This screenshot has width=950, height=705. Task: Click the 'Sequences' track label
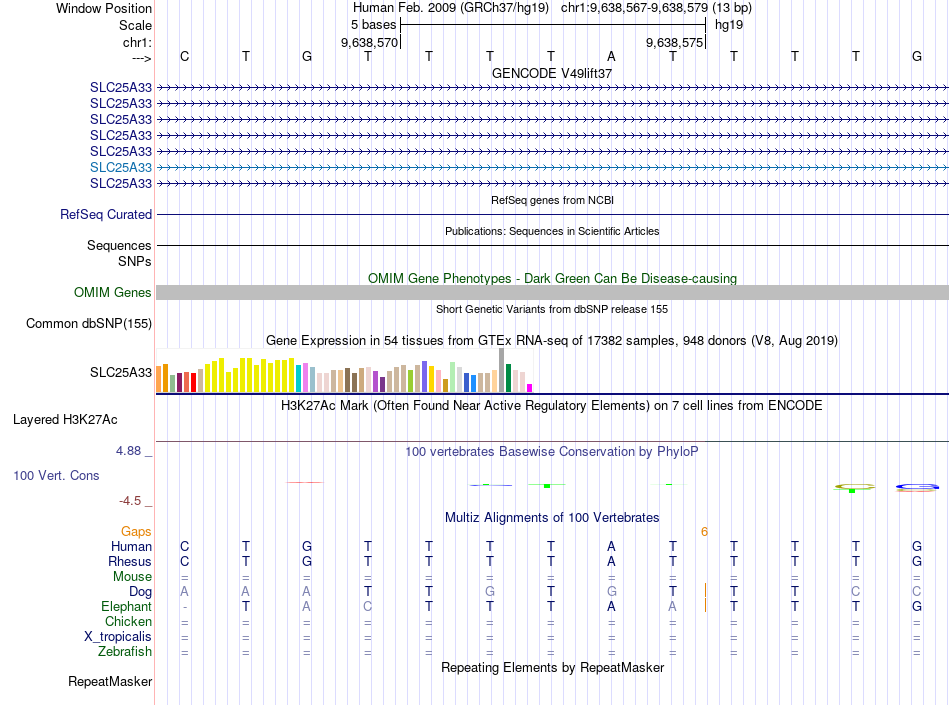pos(119,245)
